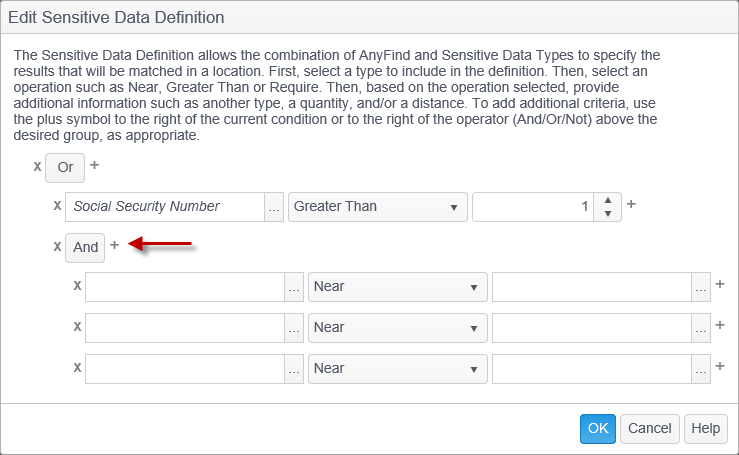Image resolution: width=739 pixels, height=455 pixels.
Task: Click the second row's empty type field
Action: point(185,327)
